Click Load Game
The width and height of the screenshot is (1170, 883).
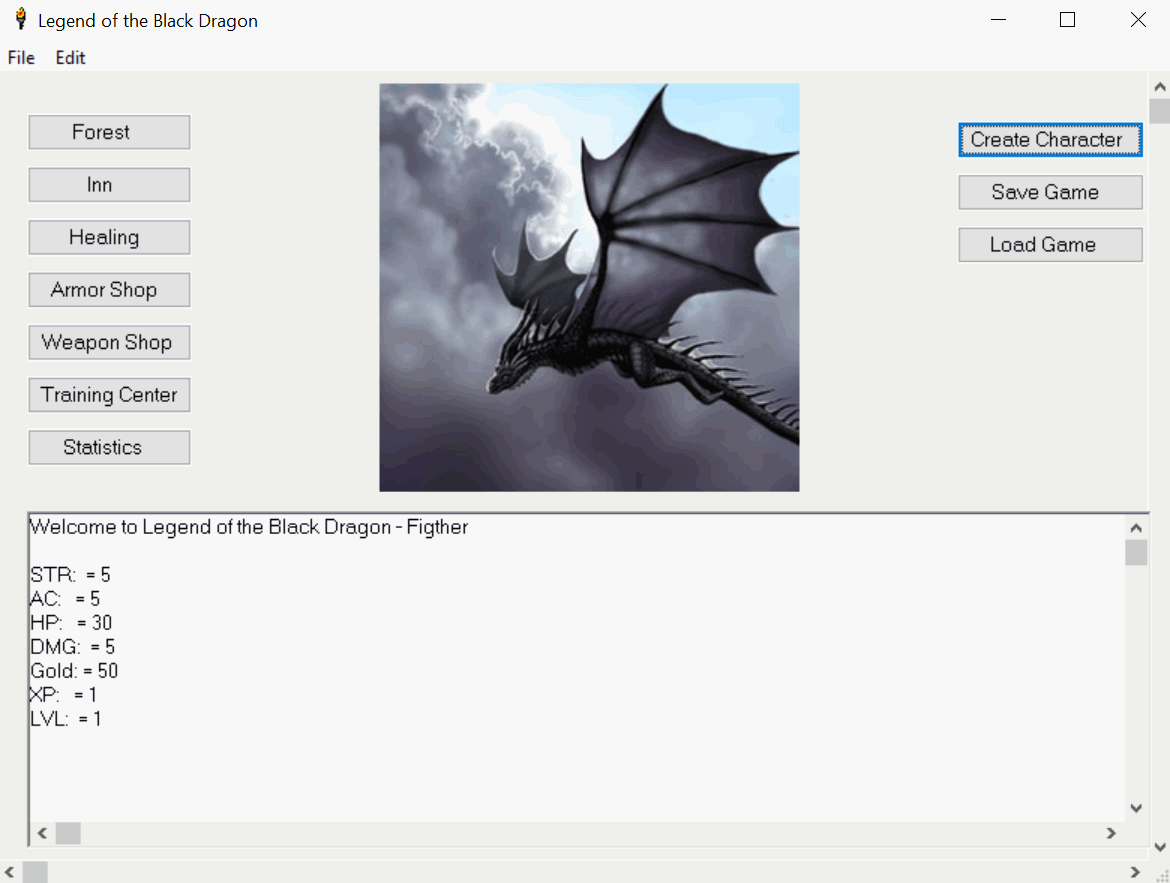coord(1050,245)
